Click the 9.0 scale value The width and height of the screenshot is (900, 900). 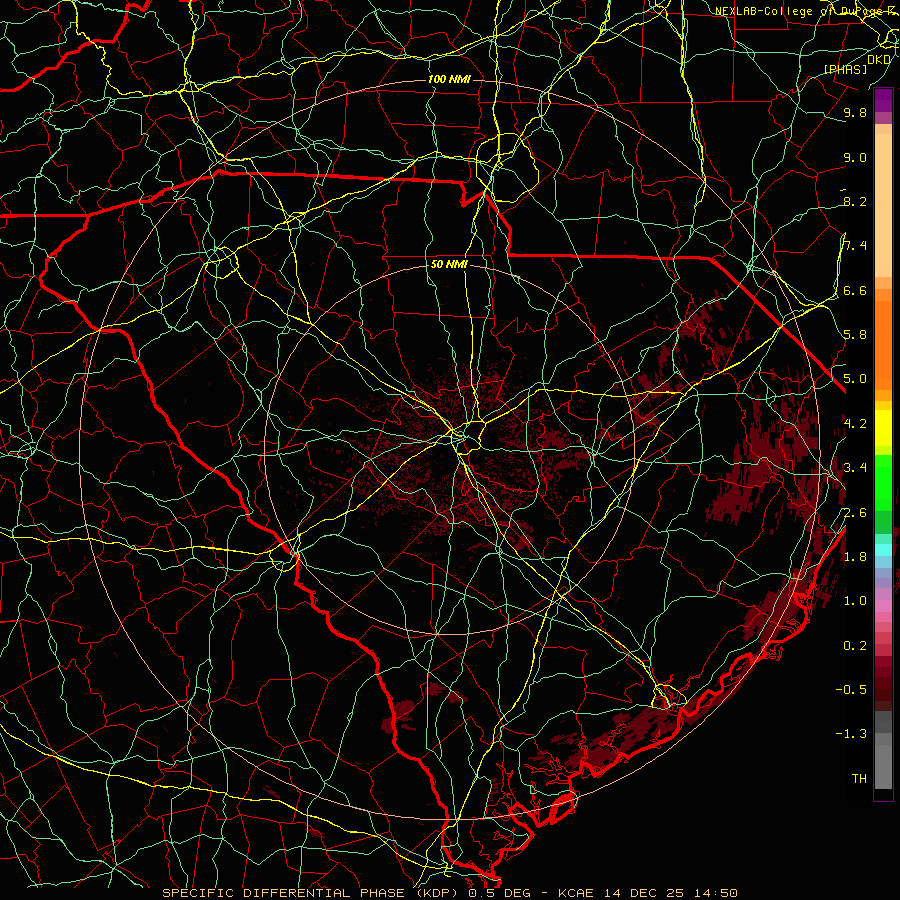855,158
